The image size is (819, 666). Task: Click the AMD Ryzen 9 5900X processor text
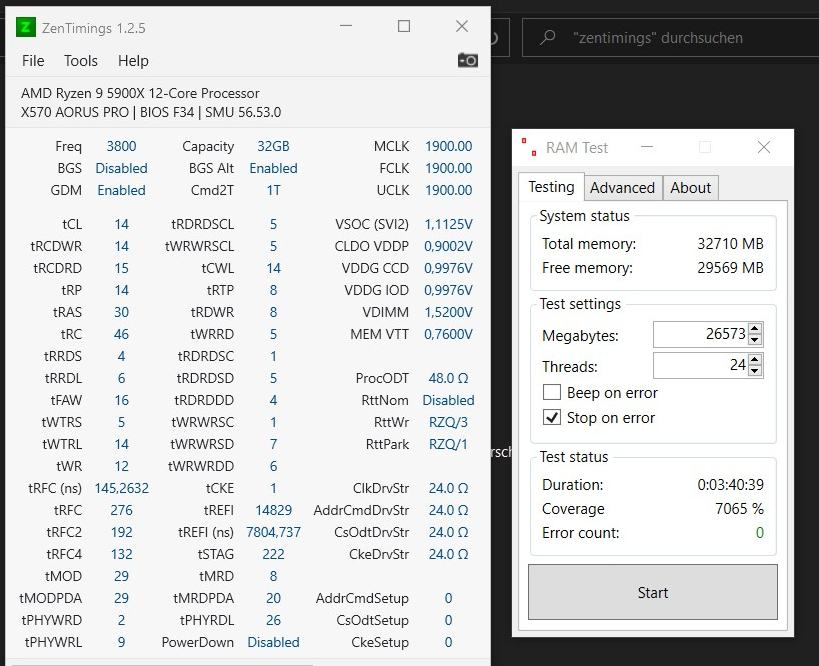click(x=140, y=94)
